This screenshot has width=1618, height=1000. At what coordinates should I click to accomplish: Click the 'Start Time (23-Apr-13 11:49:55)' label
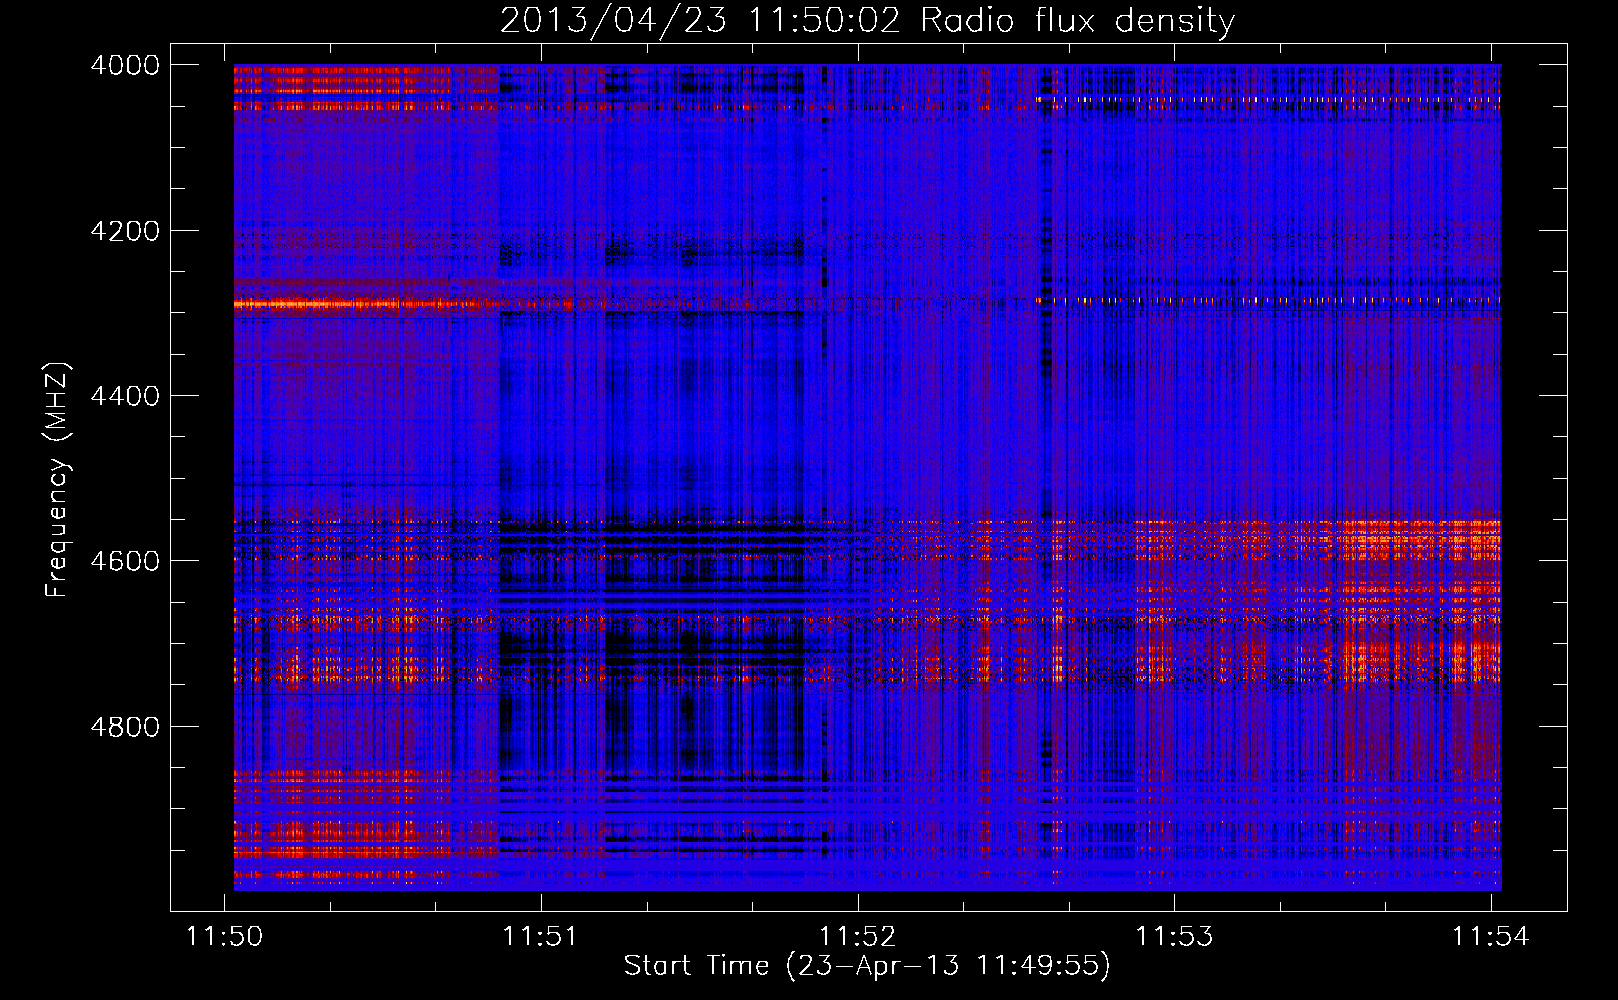(x=867, y=966)
